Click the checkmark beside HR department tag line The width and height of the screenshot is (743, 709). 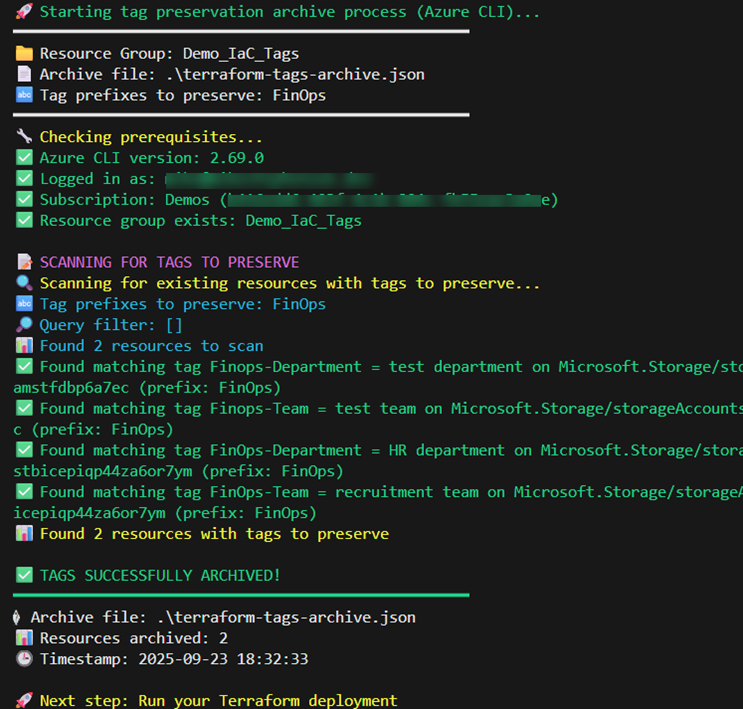click(x=24, y=450)
